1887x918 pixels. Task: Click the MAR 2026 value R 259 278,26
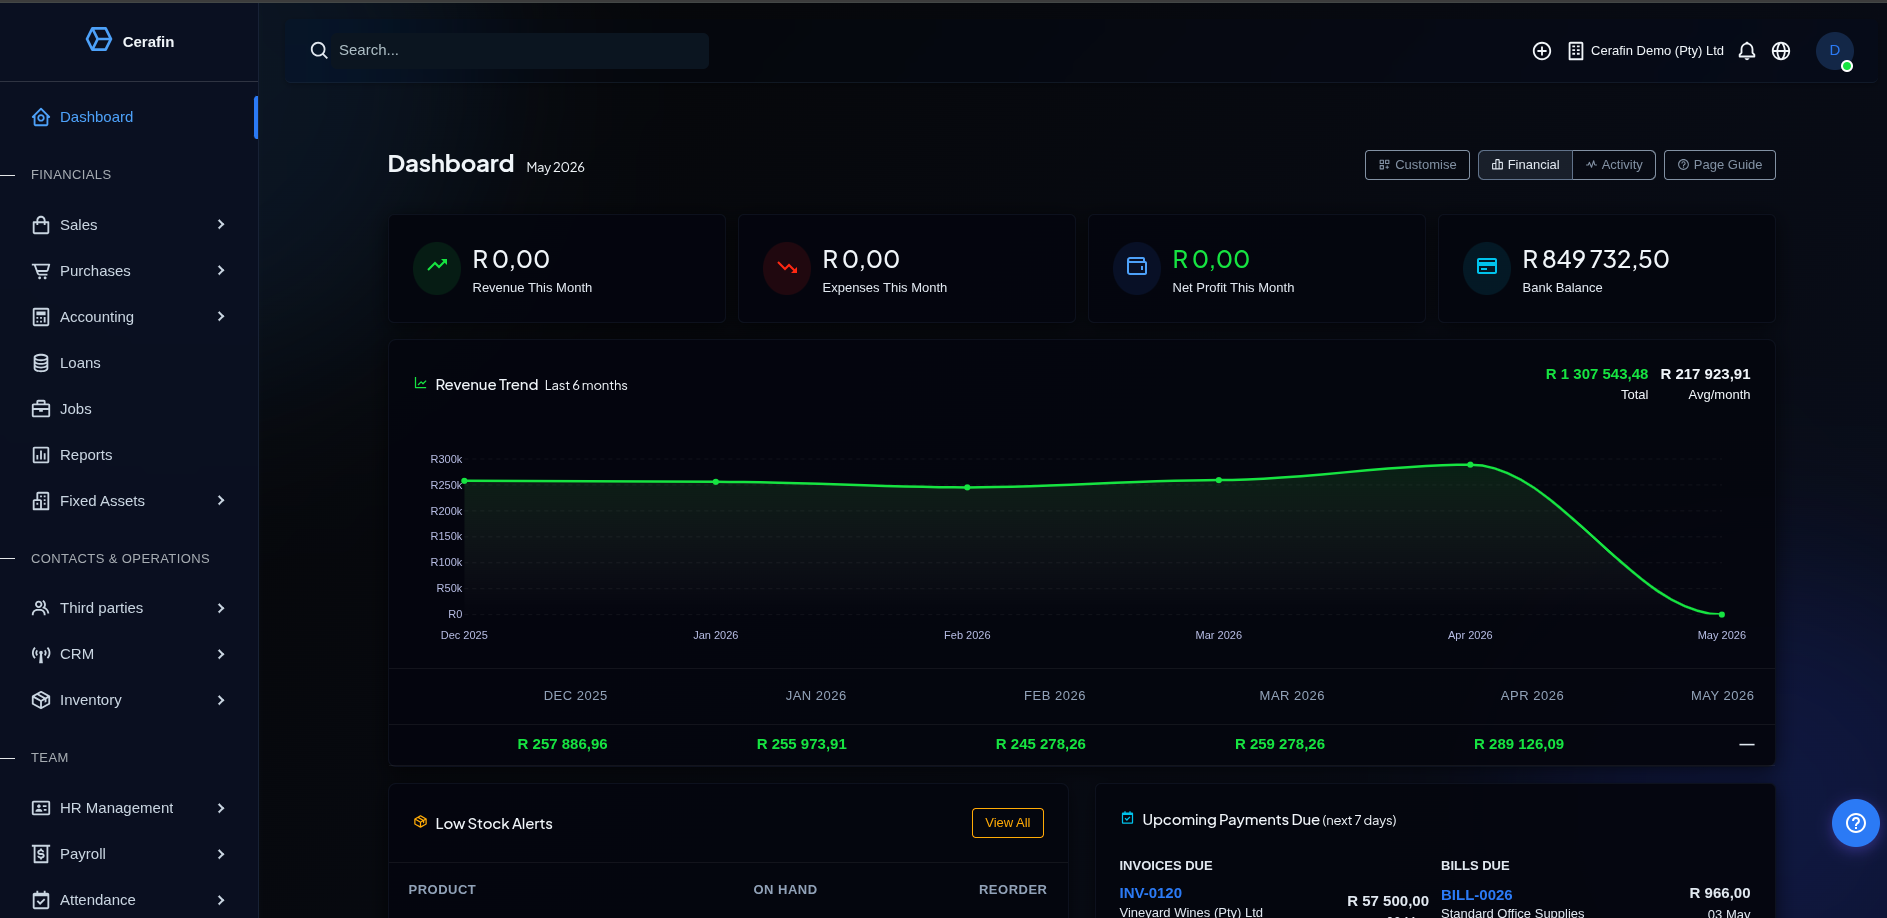[x=1280, y=744]
